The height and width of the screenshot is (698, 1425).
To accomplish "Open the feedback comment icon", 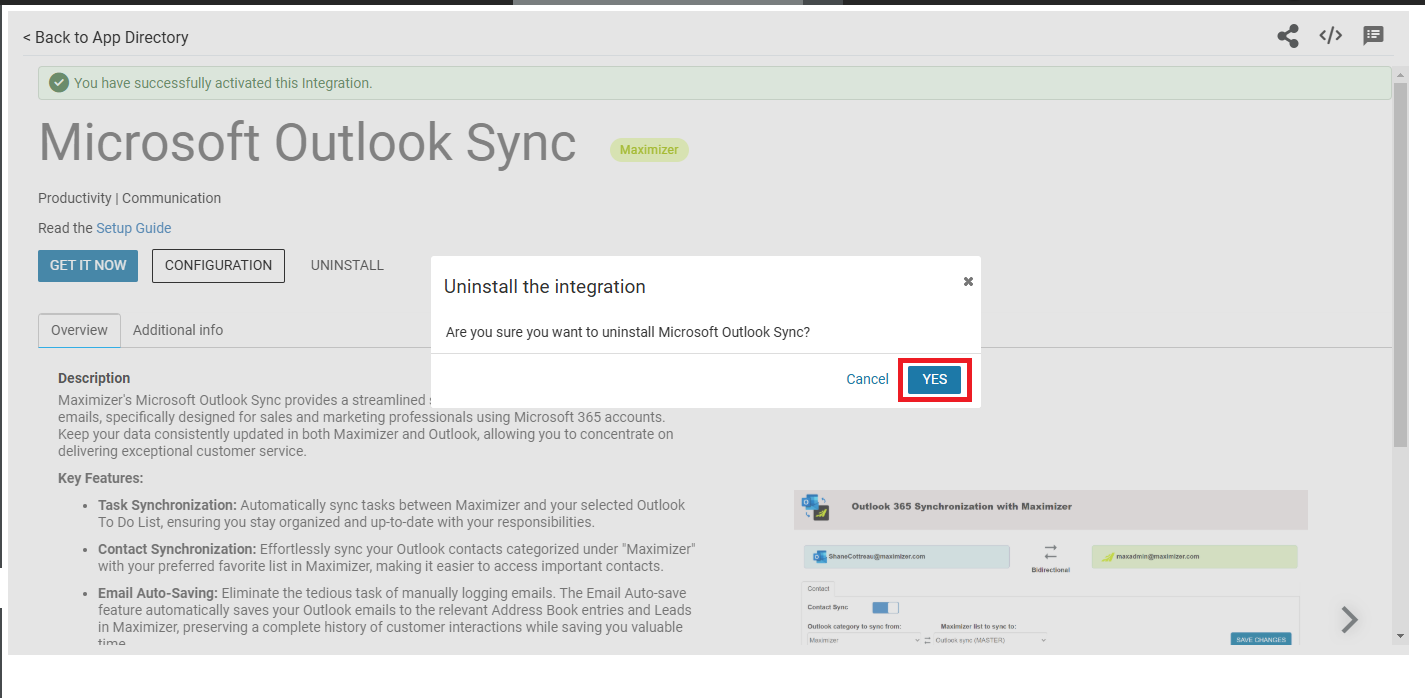I will 1373,36.
